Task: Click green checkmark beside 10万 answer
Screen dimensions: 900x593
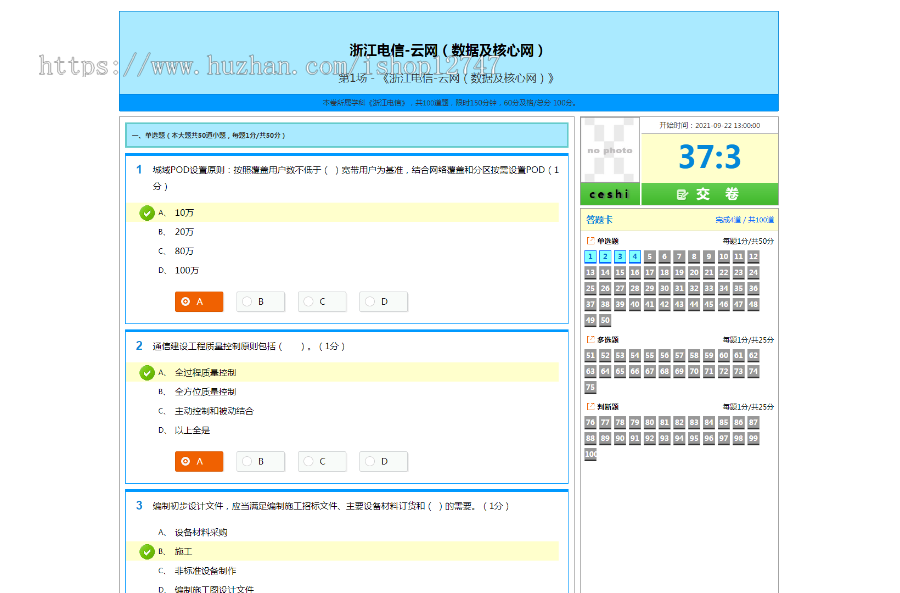Action: click(147, 213)
